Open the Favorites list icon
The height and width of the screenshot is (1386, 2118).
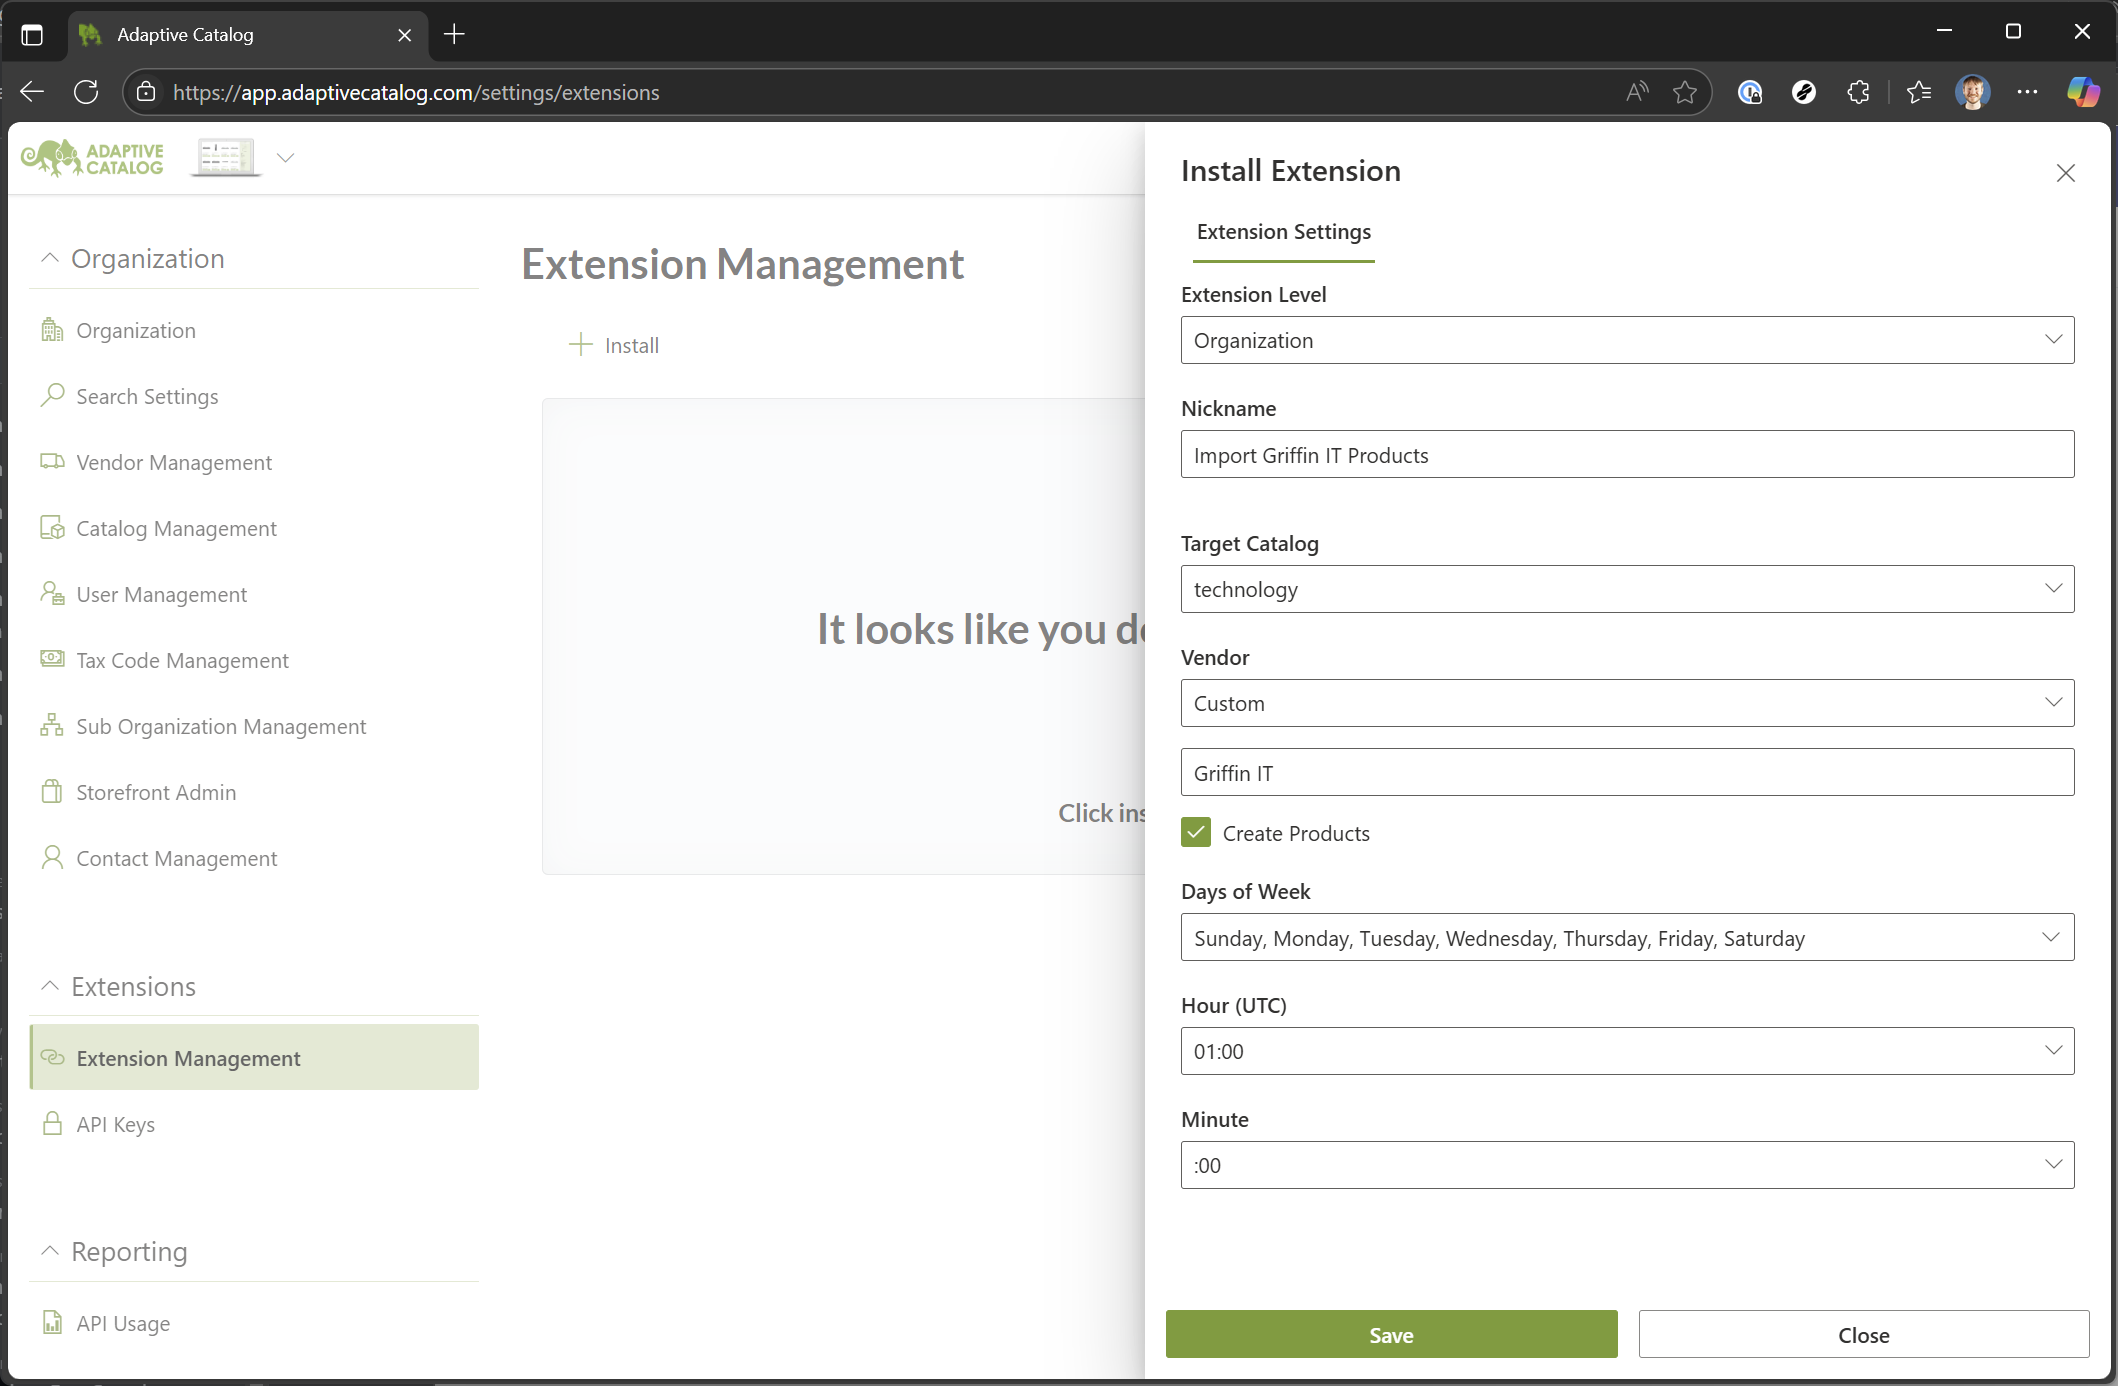click(x=1918, y=92)
